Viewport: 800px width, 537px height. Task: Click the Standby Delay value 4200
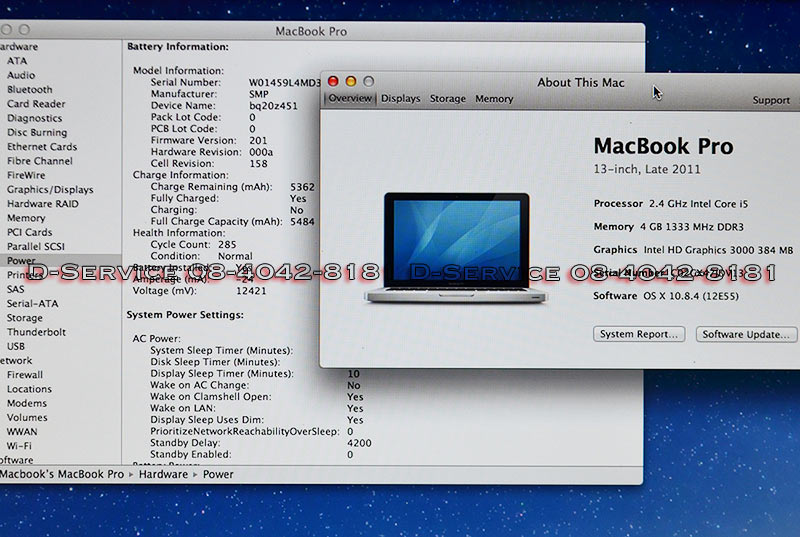tap(359, 443)
